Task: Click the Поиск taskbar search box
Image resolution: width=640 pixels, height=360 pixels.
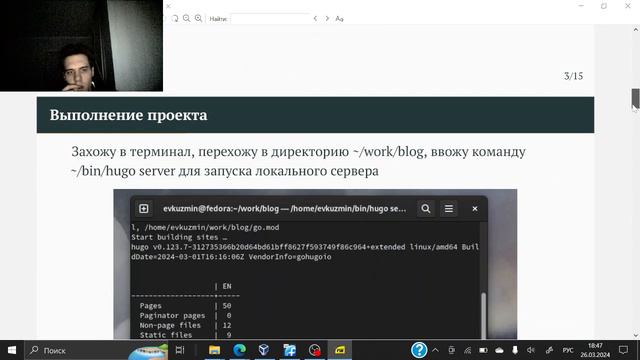Action: tap(96, 350)
